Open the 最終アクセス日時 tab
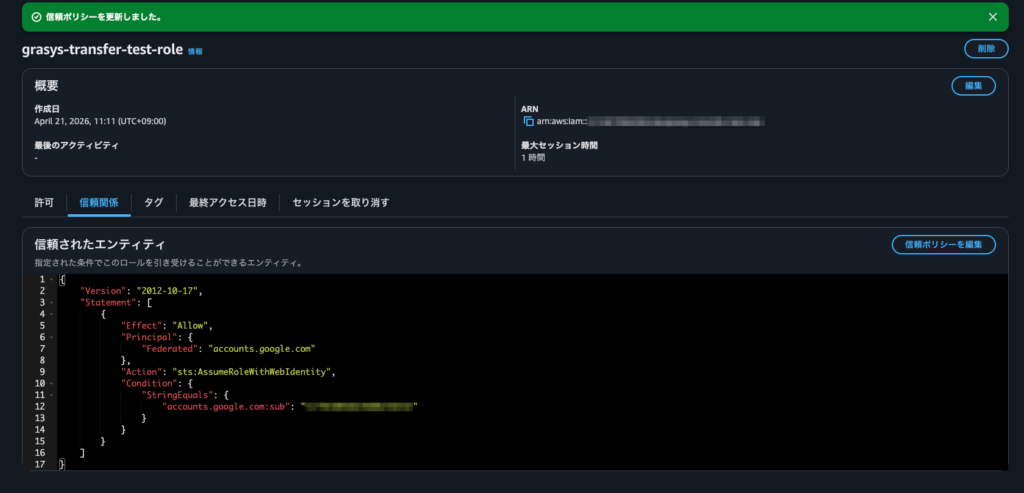The width and height of the screenshot is (1024, 493). coord(227,202)
